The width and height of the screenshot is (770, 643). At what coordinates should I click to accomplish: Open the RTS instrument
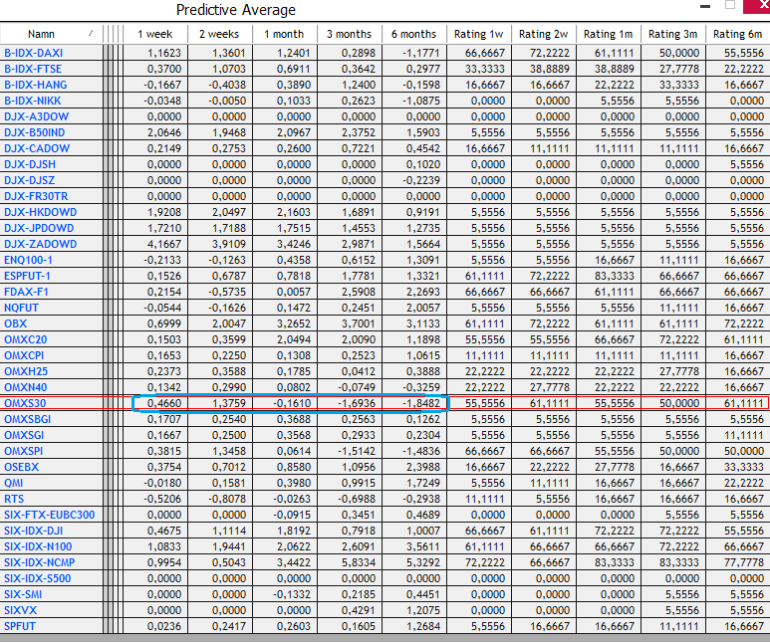[x=14, y=499]
